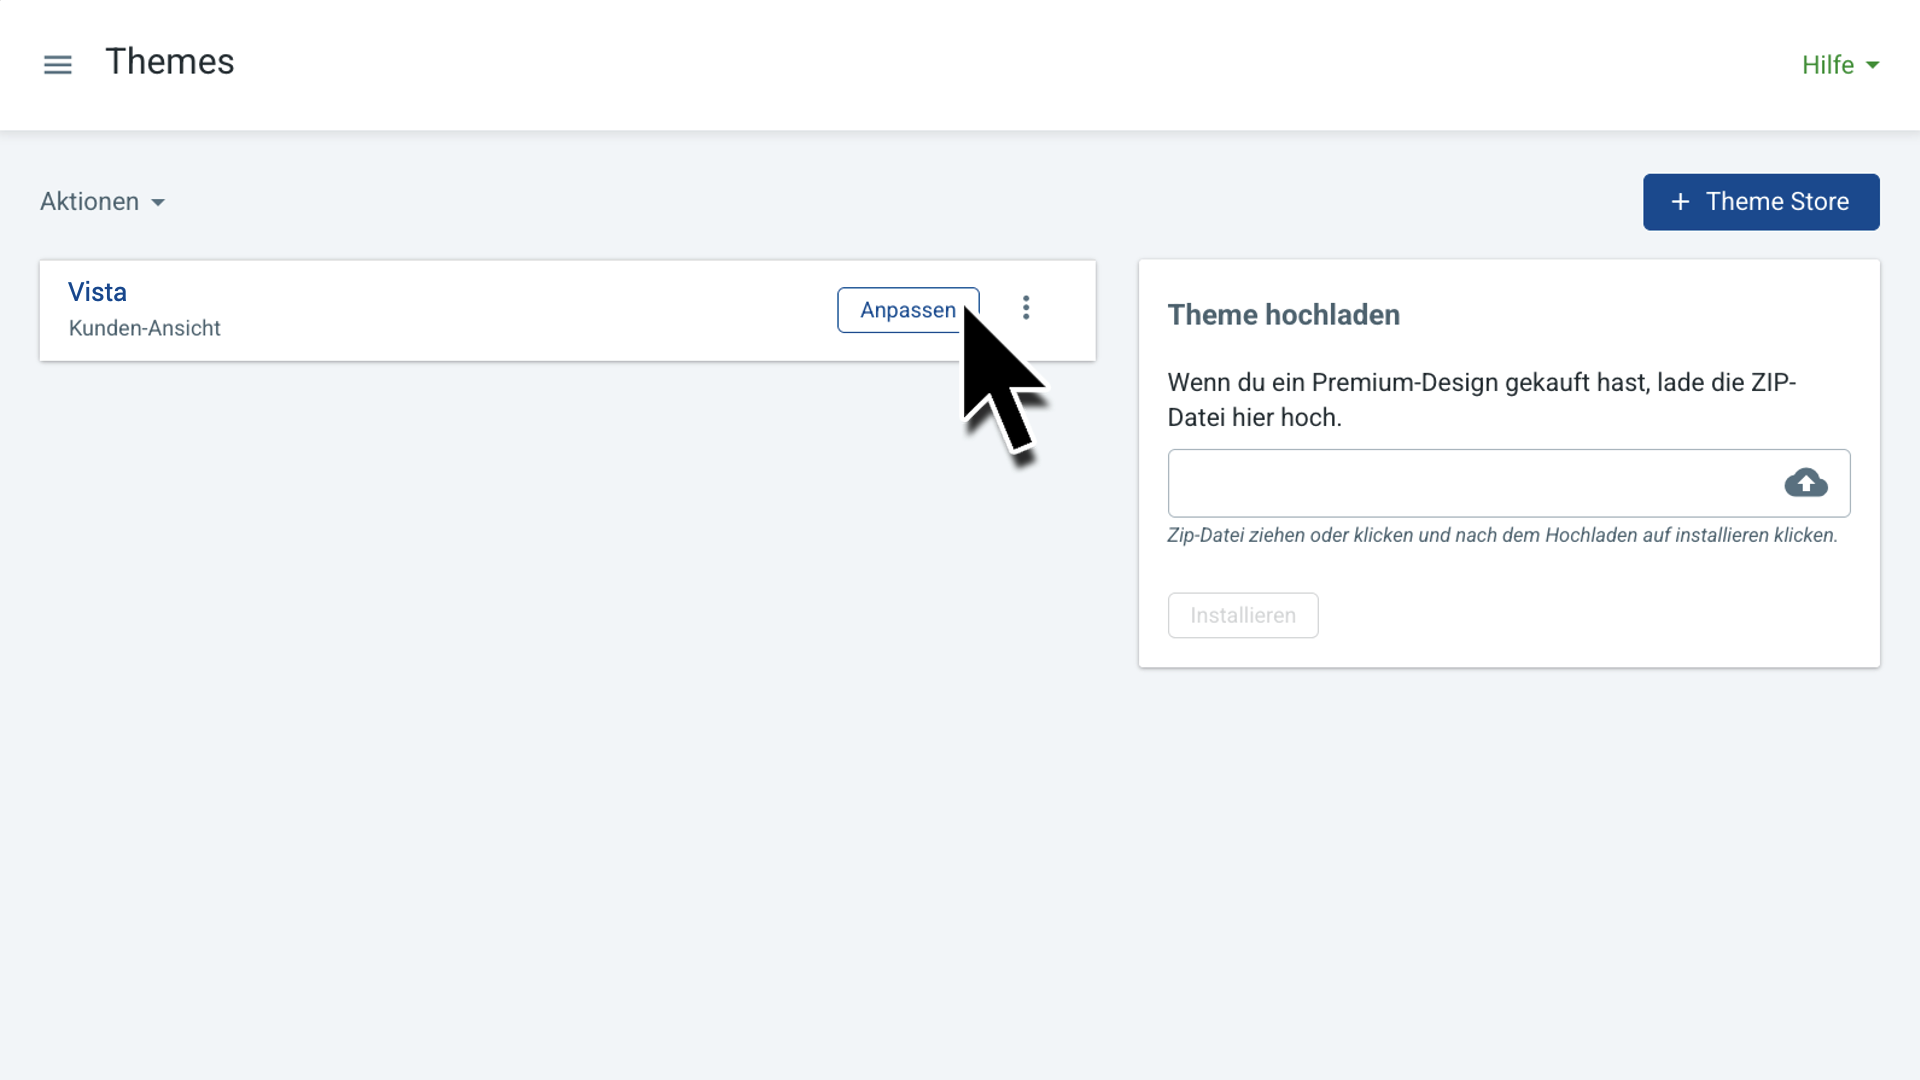Expand the Hilfe dropdown arrow

click(1873, 65)
